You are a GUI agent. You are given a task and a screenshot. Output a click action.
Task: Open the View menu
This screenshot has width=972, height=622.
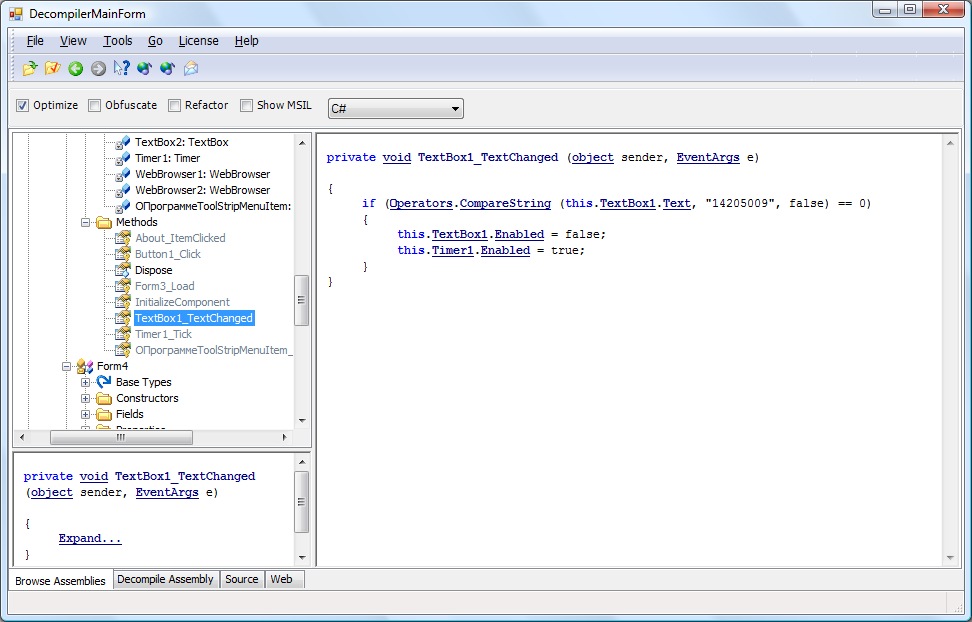[73, 41]
